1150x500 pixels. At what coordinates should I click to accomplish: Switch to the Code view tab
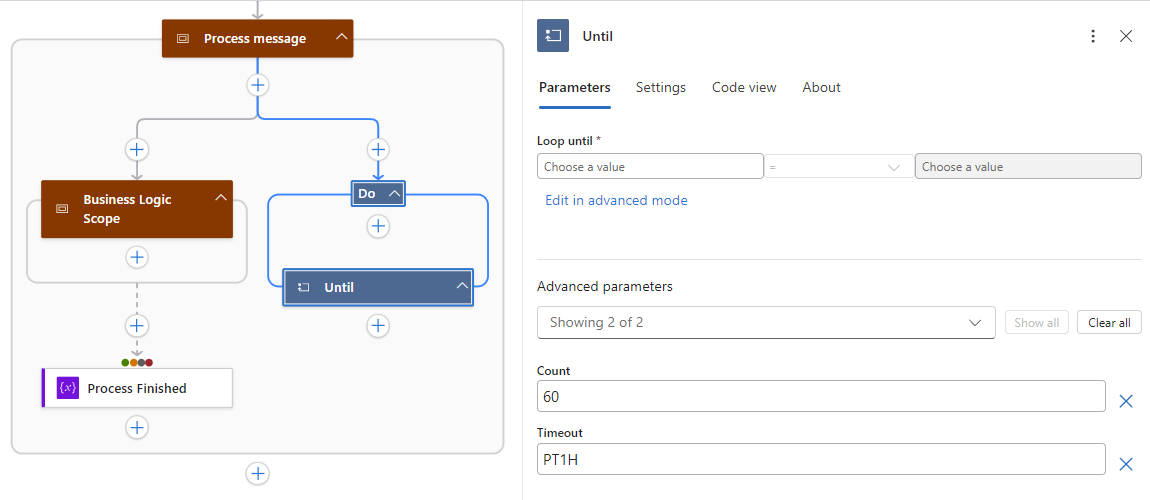pyautogui.click(x=744, y=87)
